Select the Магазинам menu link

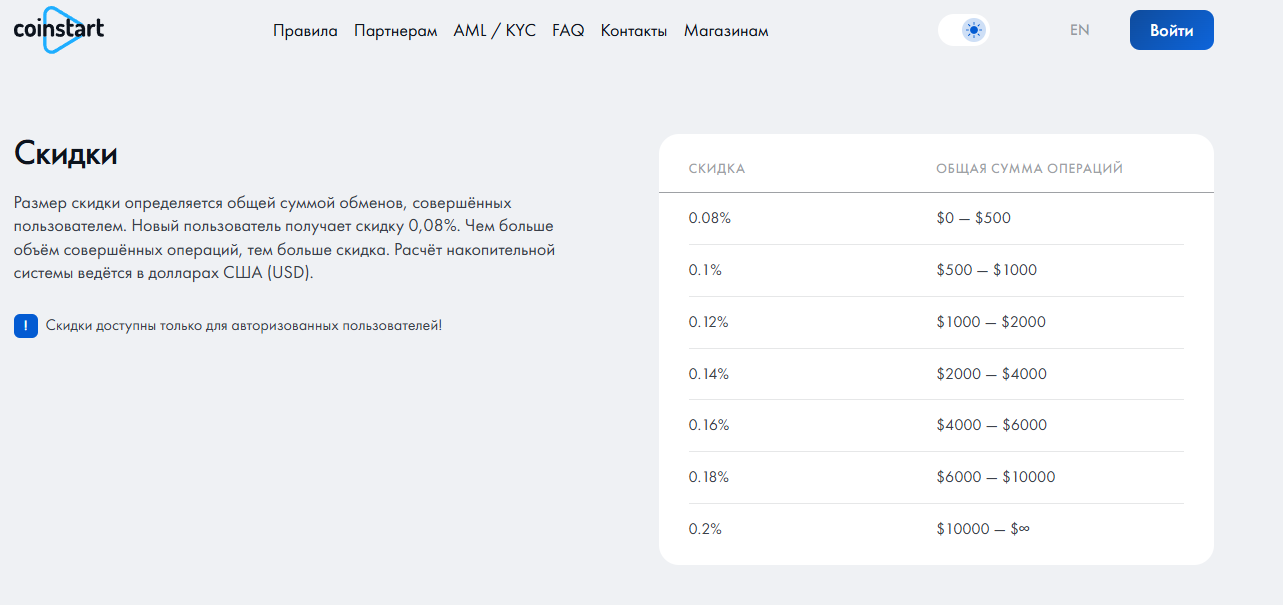coord(726,31)
